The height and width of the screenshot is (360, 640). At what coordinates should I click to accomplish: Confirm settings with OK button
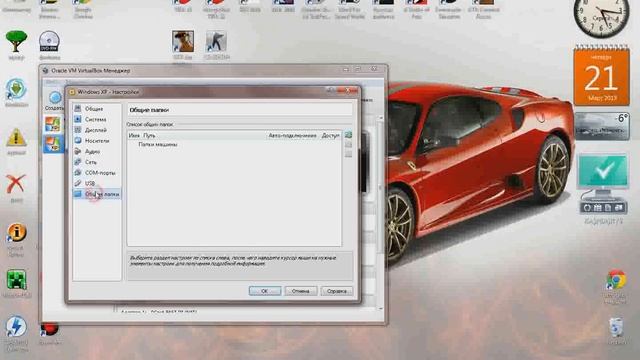[265, 291]
